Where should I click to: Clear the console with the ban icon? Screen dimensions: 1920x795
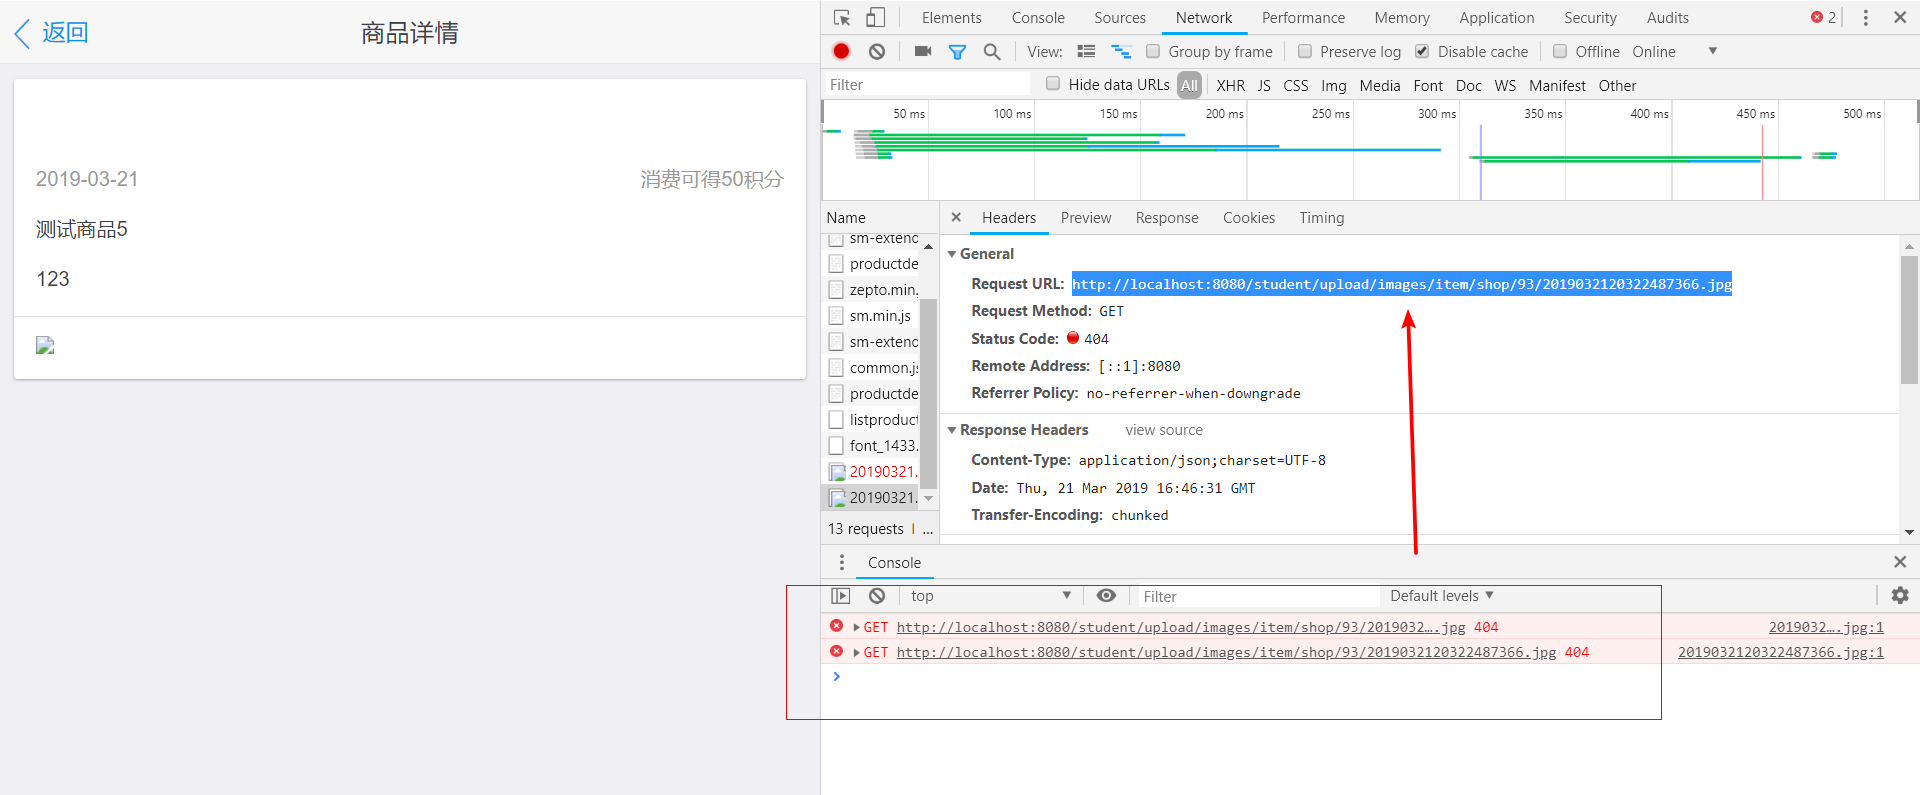[x=877, y=596]
